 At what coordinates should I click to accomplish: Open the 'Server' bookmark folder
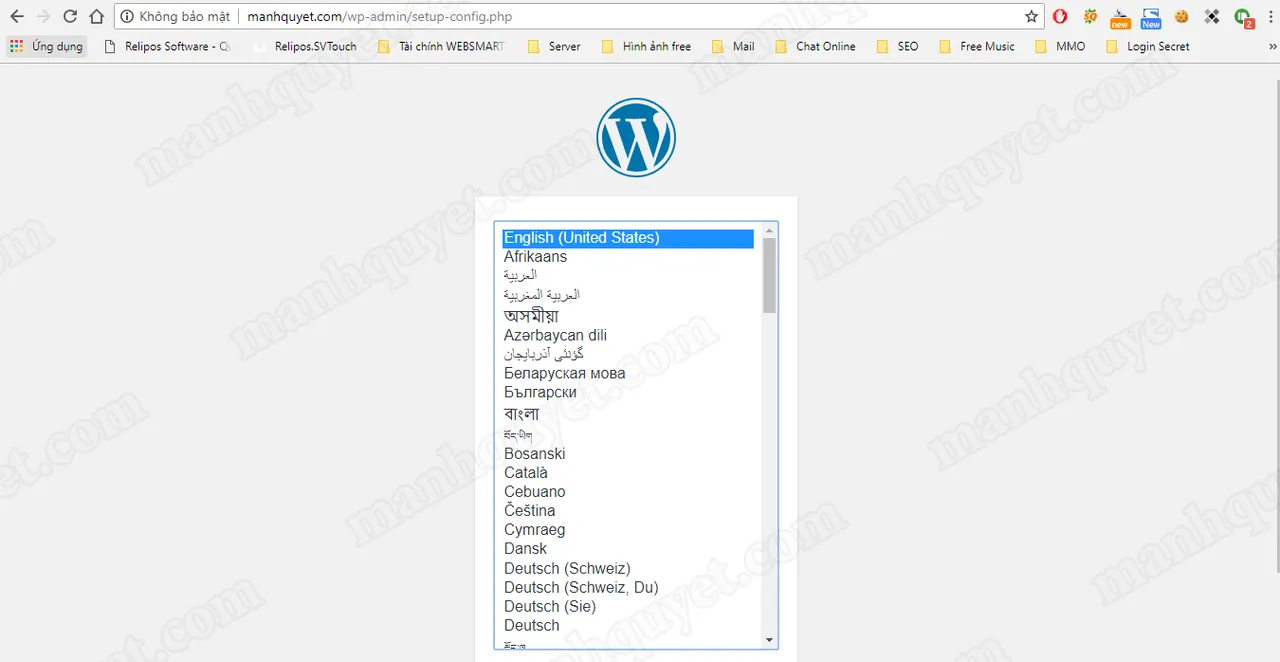click(x=554, y=46)
